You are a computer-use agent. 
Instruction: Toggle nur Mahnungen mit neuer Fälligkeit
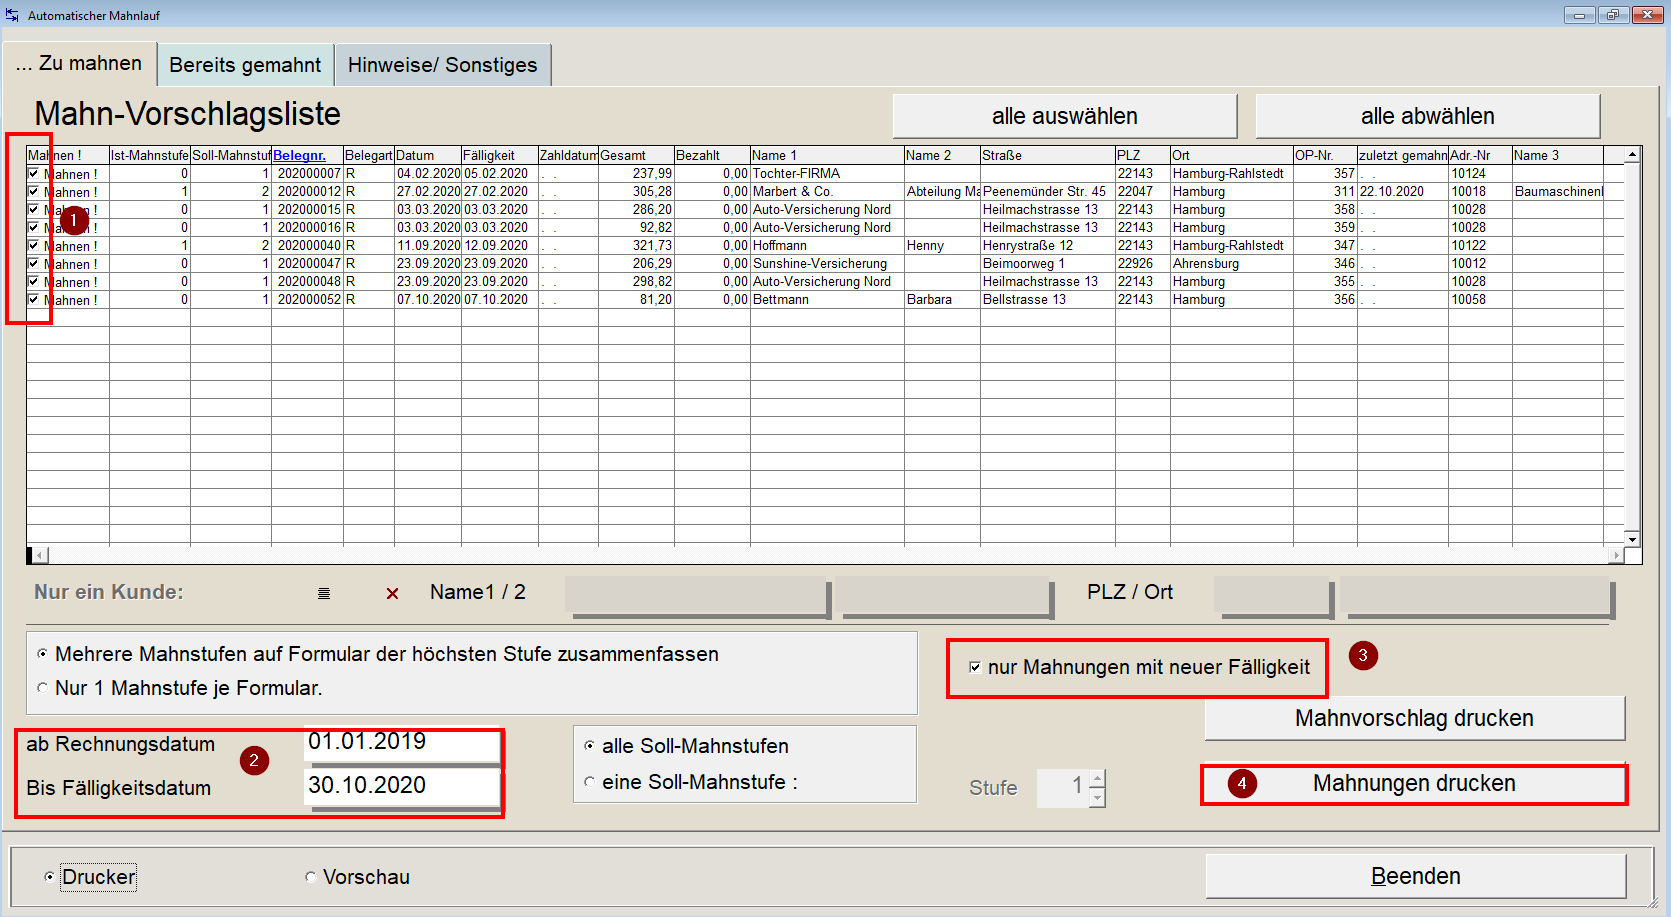(975, 667)
